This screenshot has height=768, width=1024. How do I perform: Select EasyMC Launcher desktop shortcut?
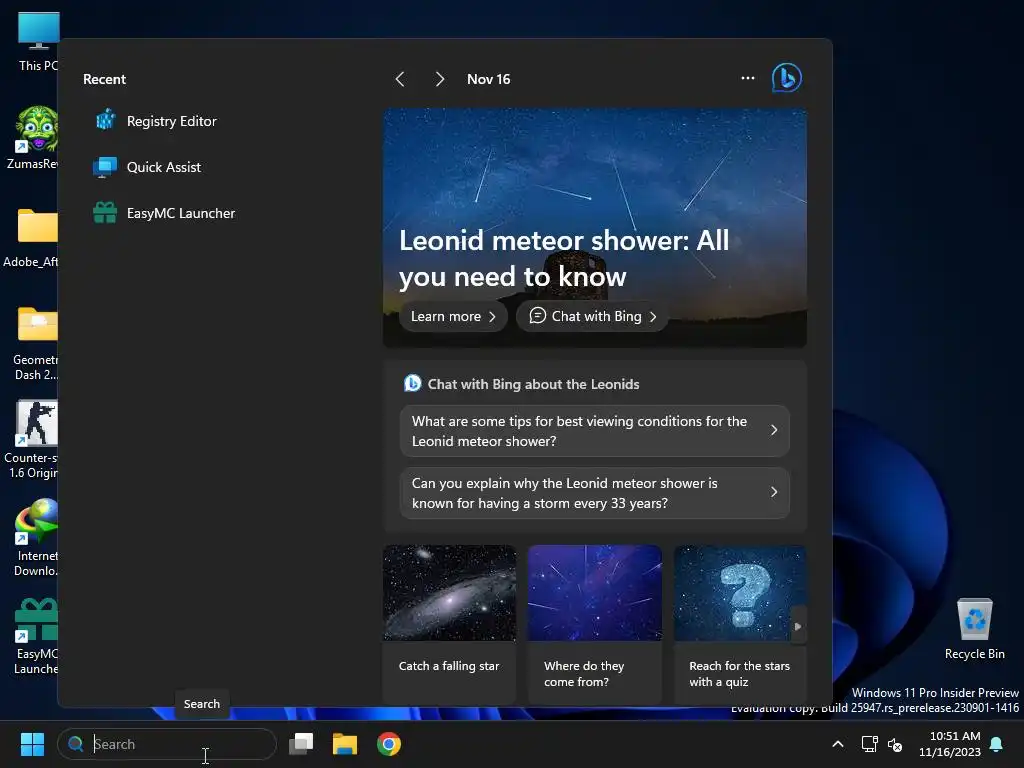pyautogui.click(x=36, y=637)
